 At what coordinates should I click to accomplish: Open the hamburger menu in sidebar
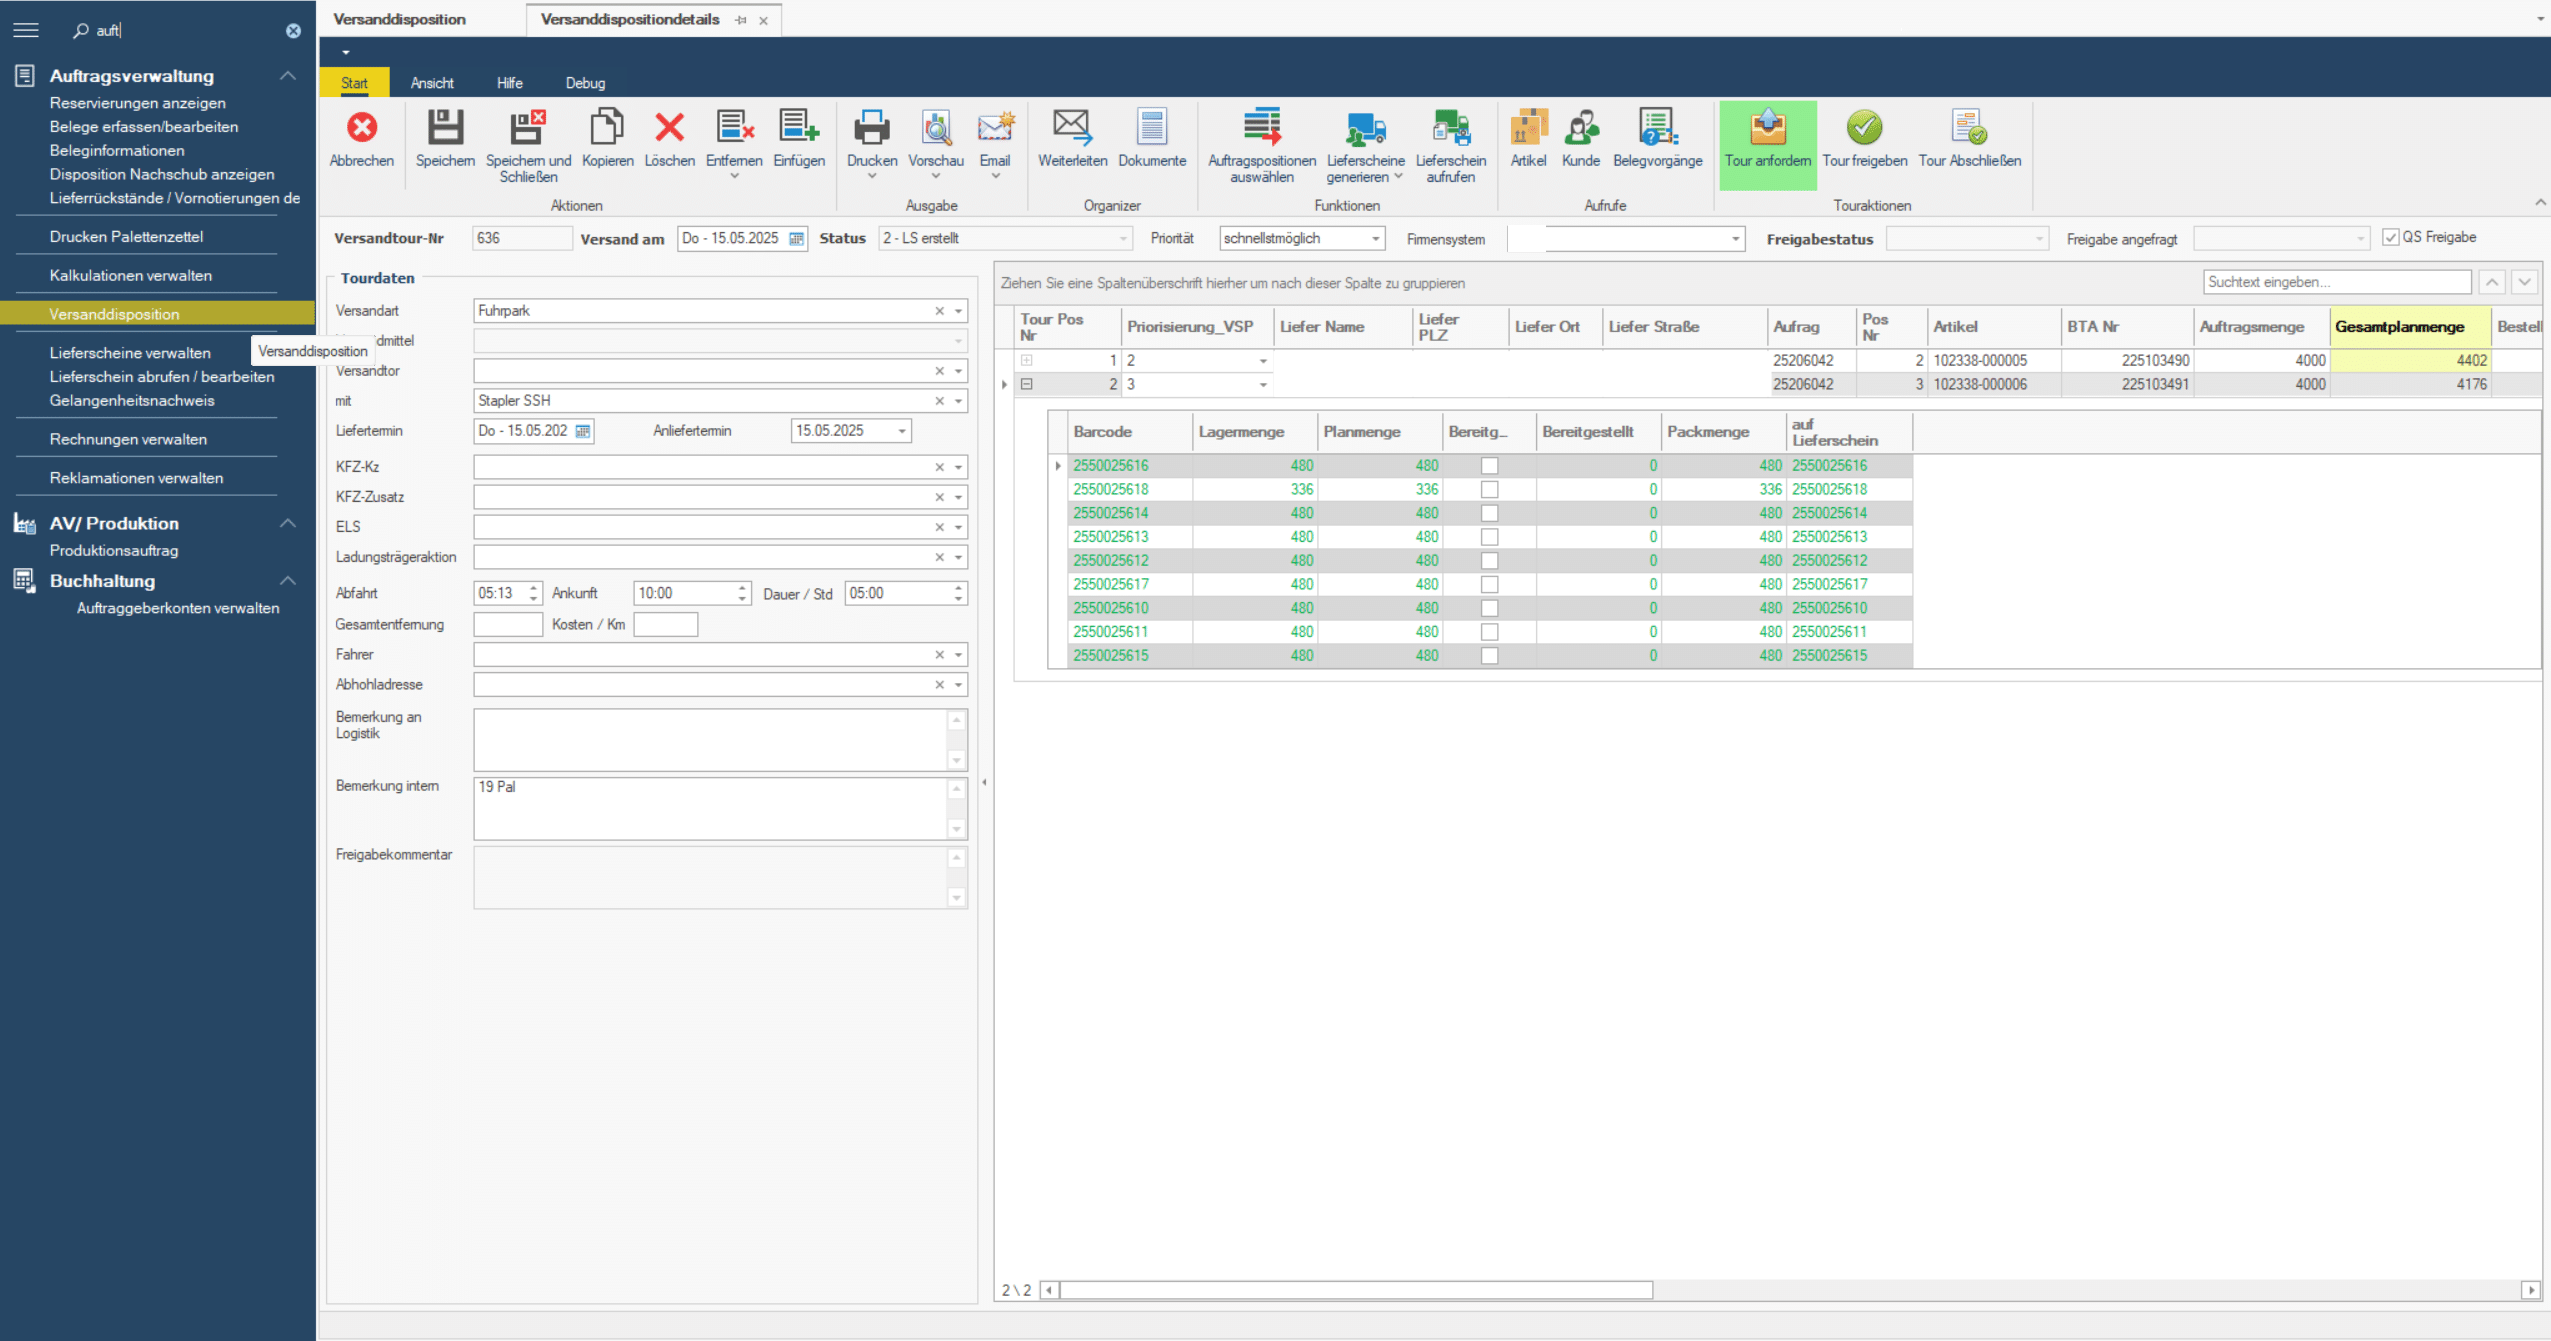tap(26, 30)
